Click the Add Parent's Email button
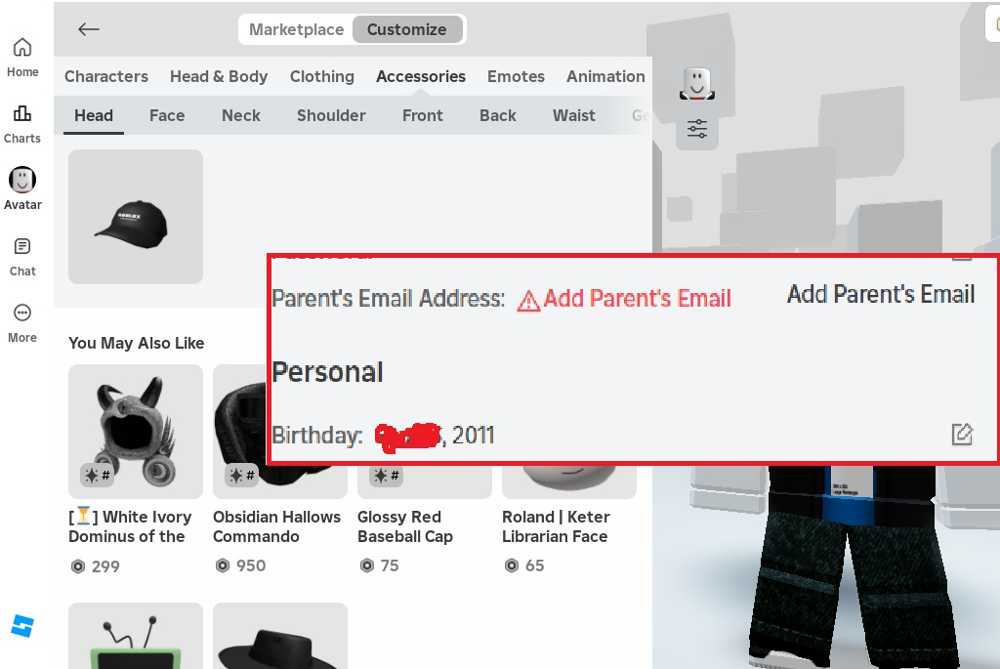This screenshot has width=1000, height=669. click(x=881, y=294)
